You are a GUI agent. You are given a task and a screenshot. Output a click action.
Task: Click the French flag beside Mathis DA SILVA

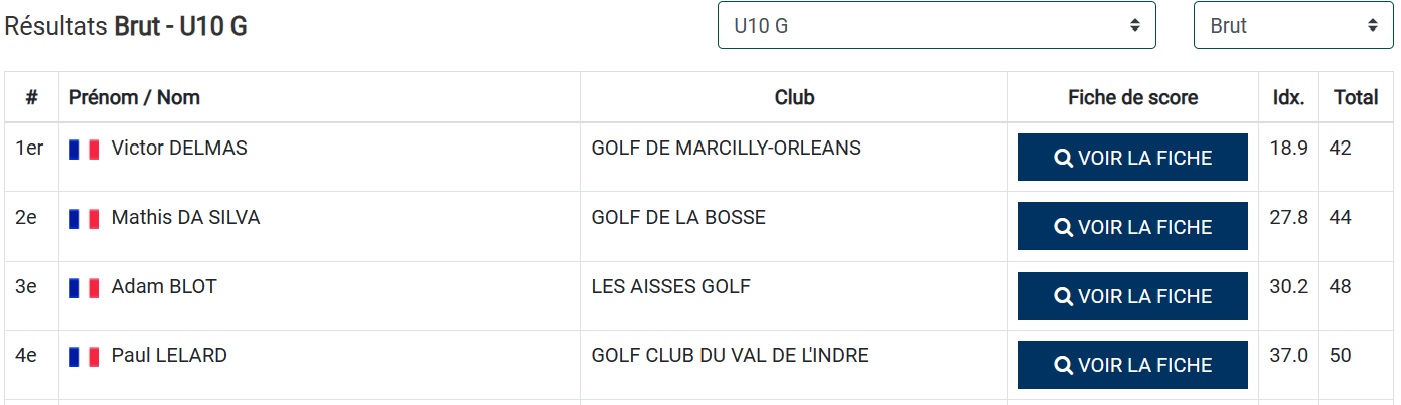pos(84,218)
